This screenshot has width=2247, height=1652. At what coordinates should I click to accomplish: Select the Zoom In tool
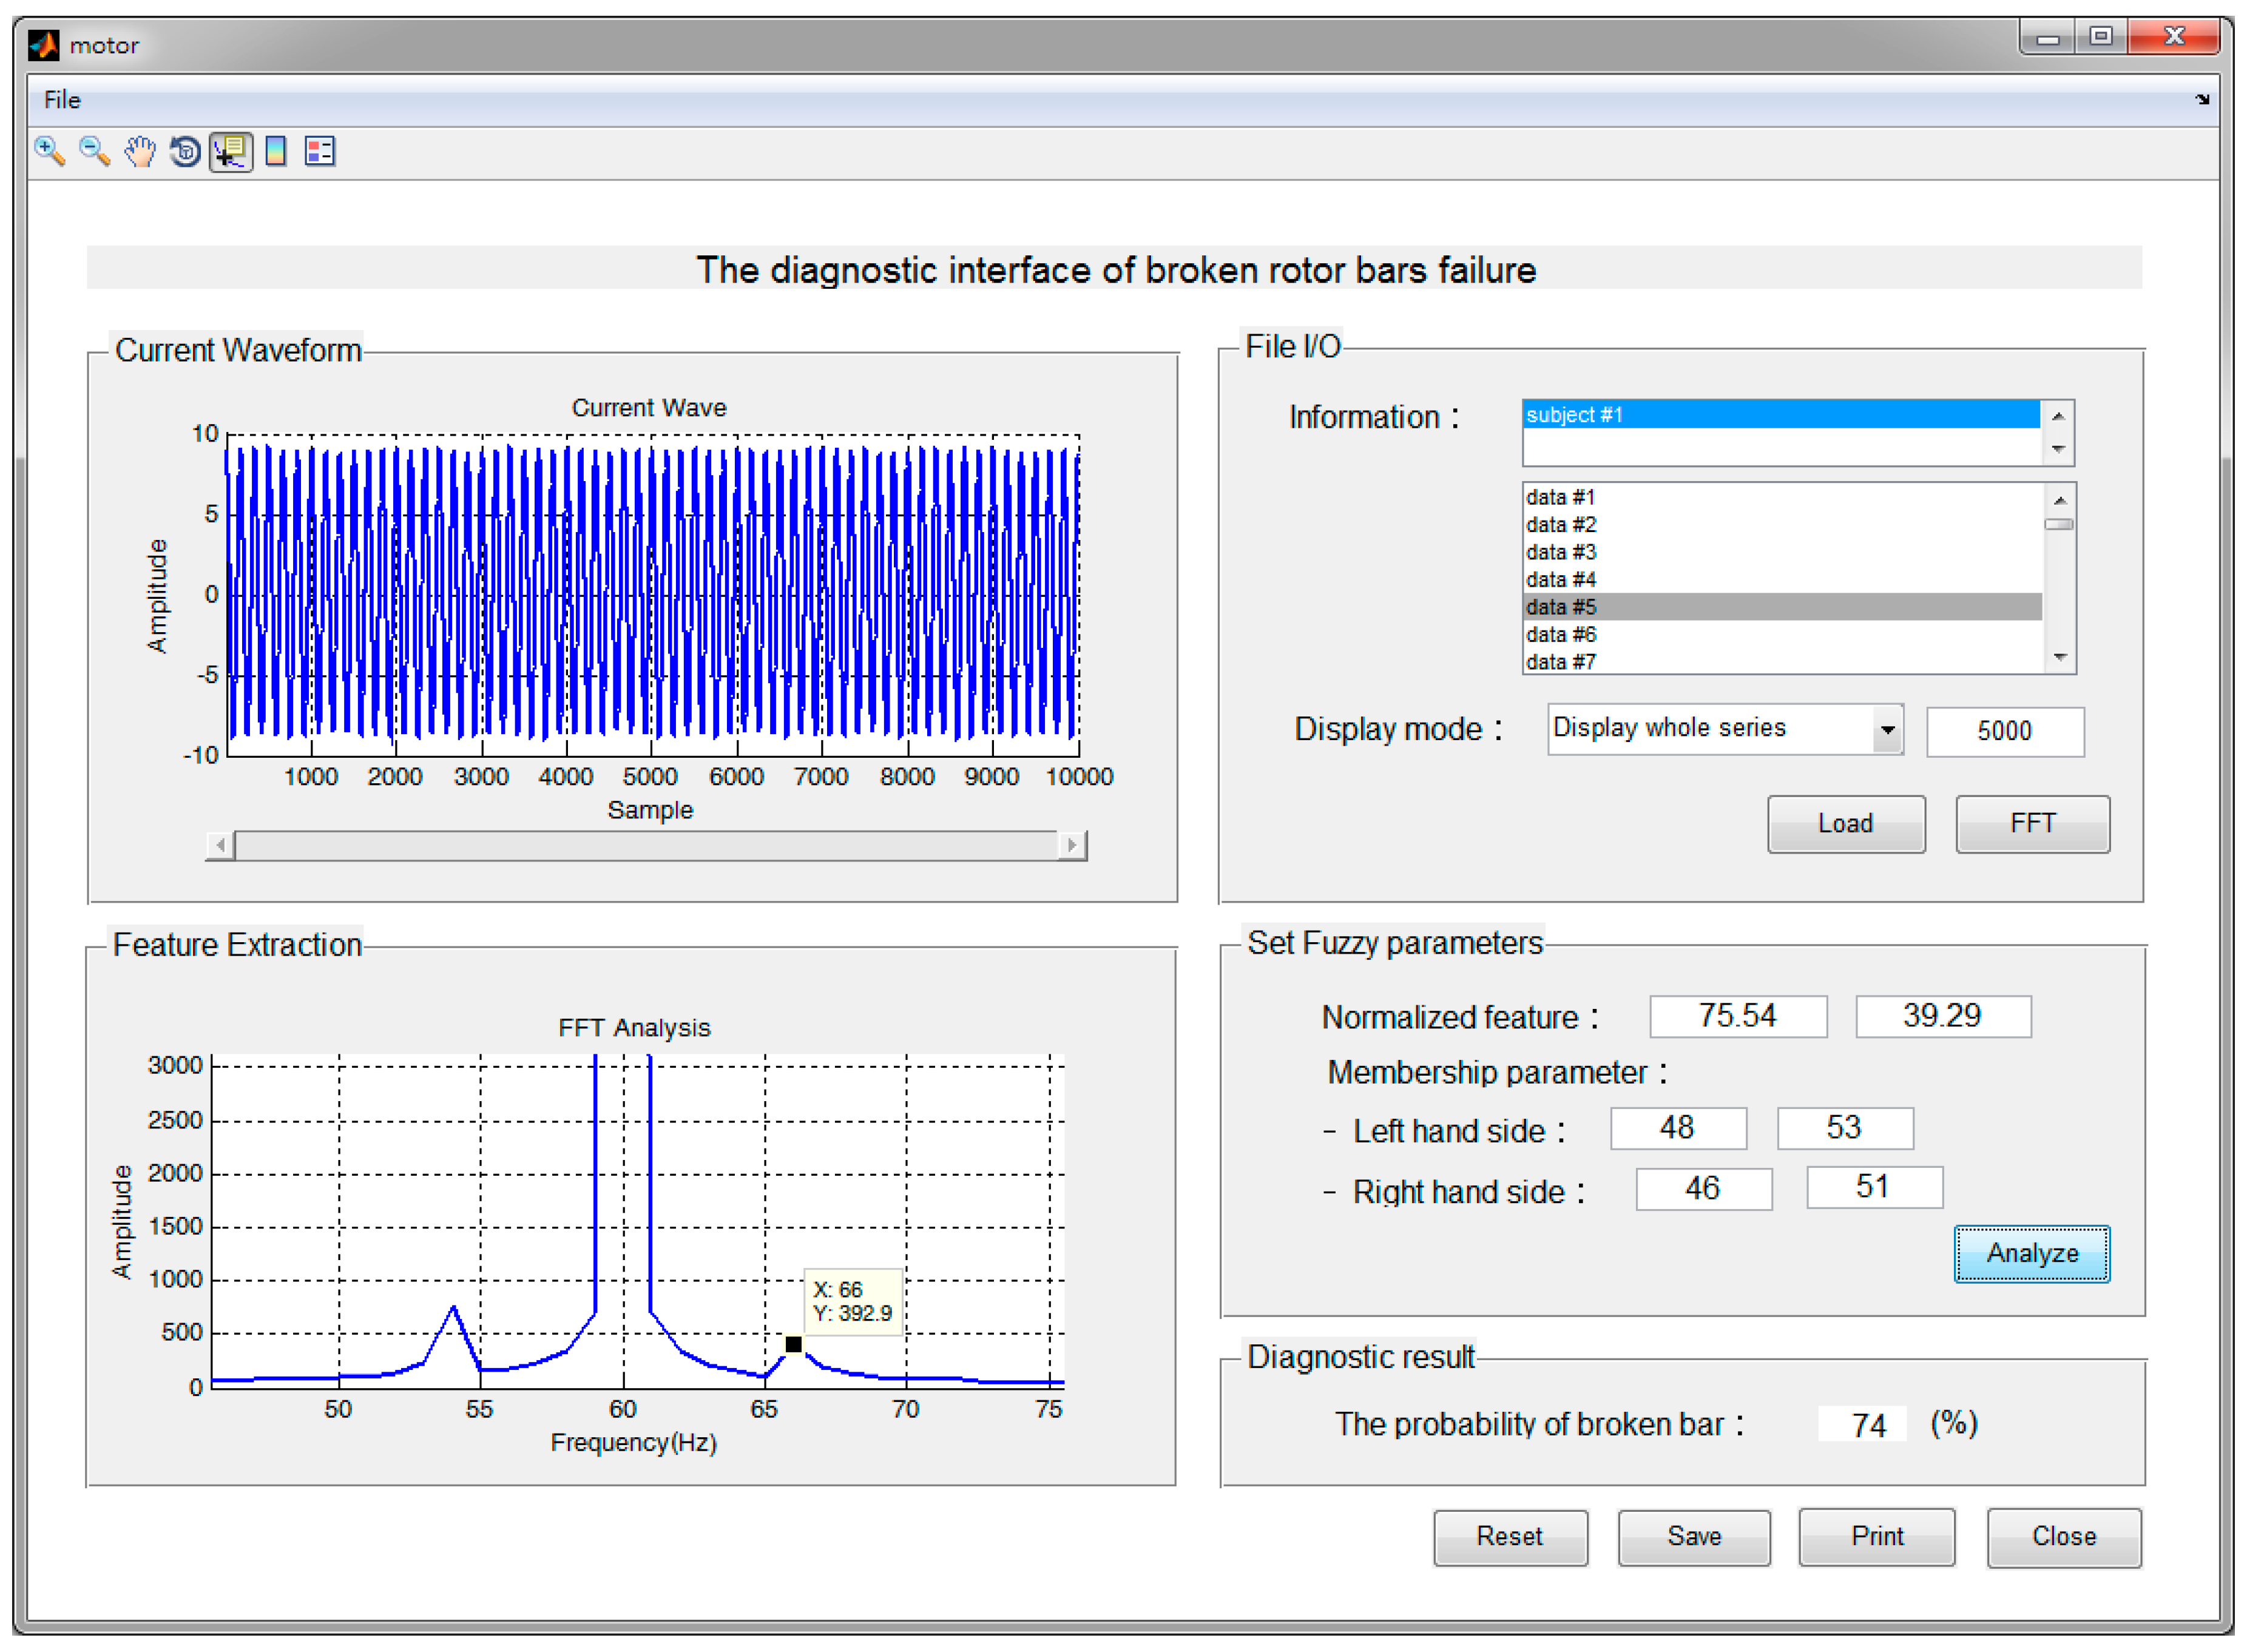[49, 152]
